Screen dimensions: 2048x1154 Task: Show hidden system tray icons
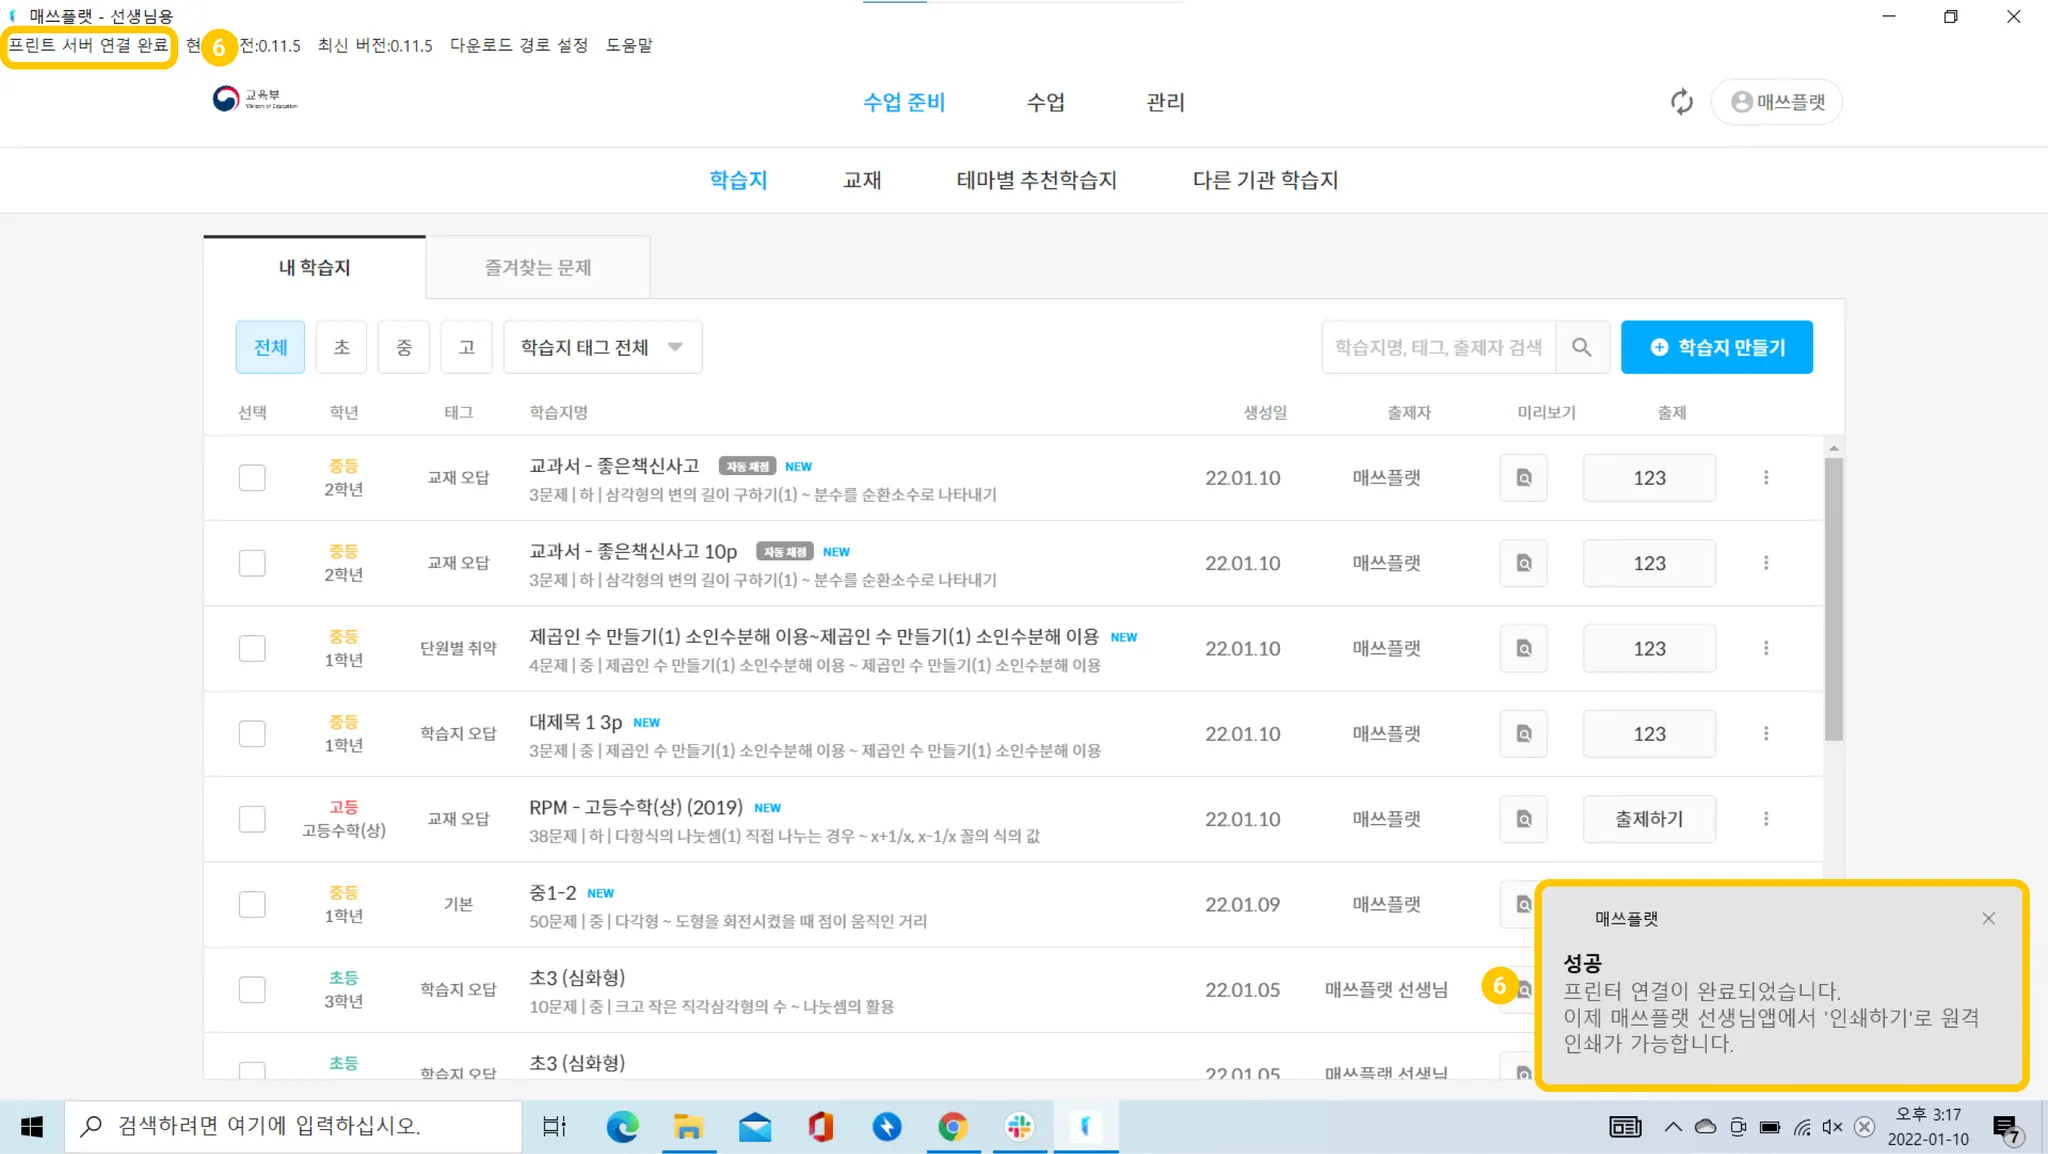tap(1673, 1127)
